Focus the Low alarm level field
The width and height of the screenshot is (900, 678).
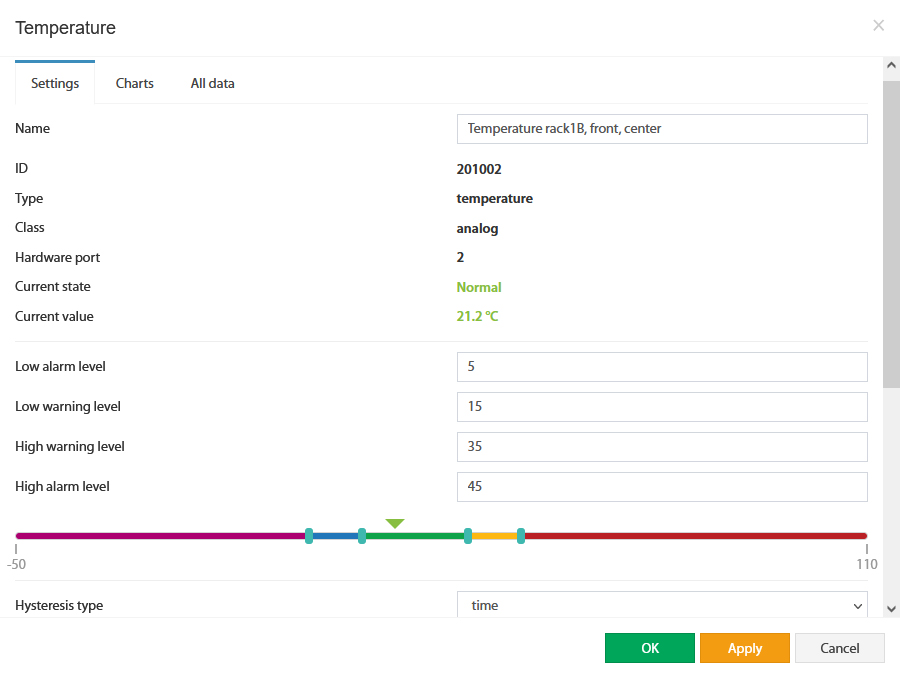point(662,367)
